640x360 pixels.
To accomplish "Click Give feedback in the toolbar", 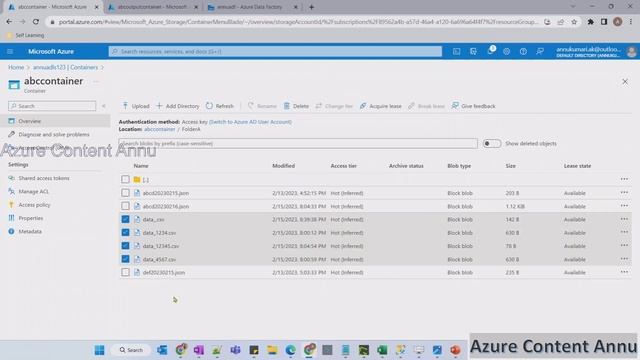I will click(473, 106).
